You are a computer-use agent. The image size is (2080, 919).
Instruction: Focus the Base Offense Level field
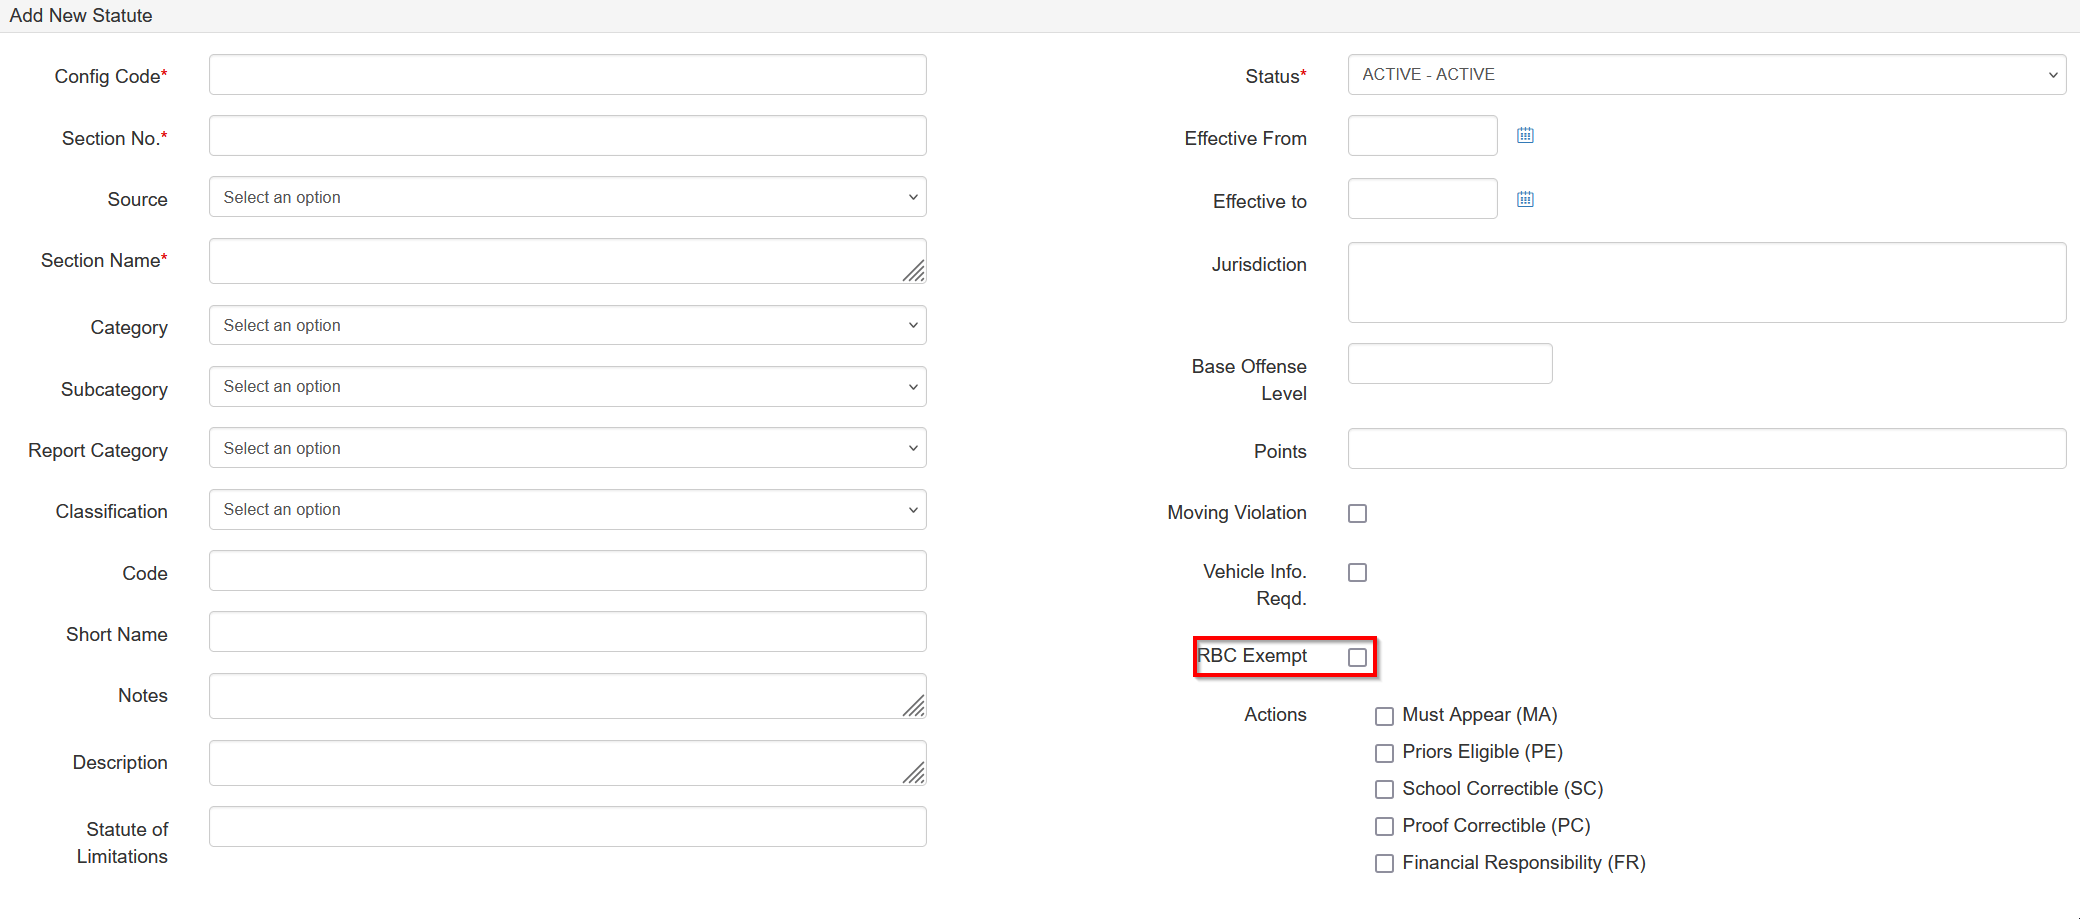pos(1450,363)
